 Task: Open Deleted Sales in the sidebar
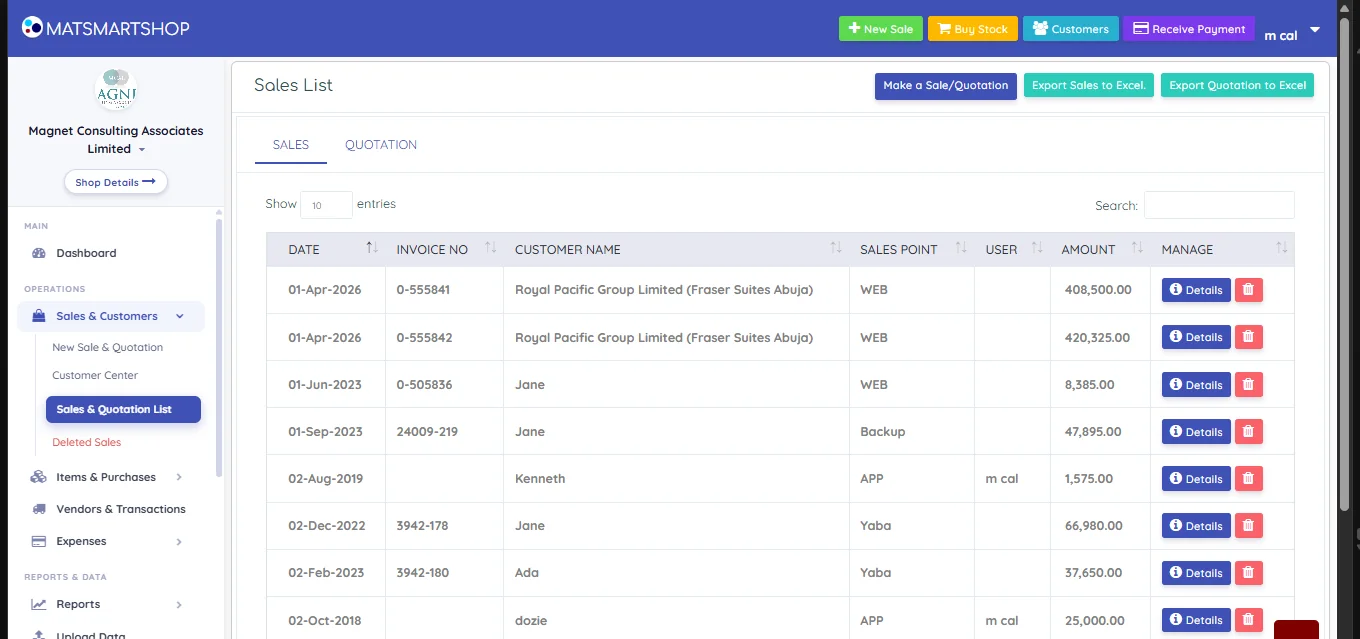(87, 442)
